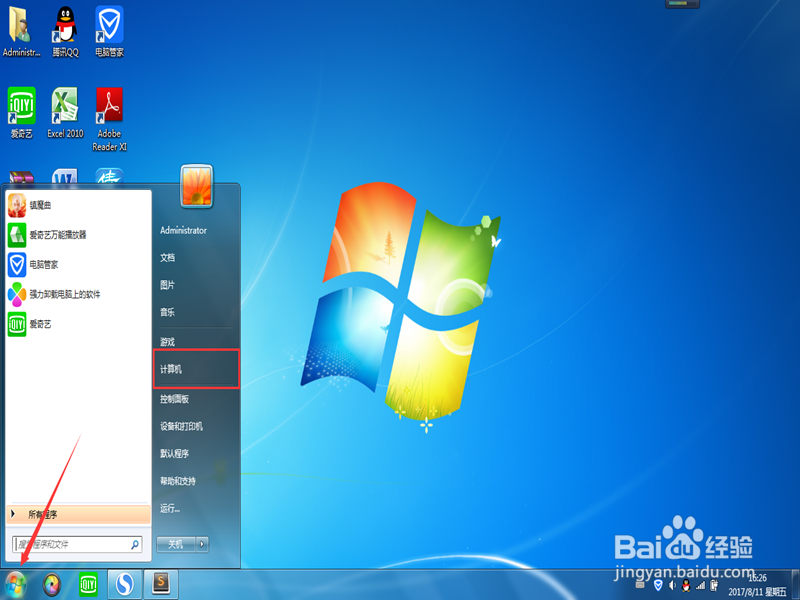The image size is (800, 600).
Task: Open the volume speaker tray icon
Action: point(672,585)
